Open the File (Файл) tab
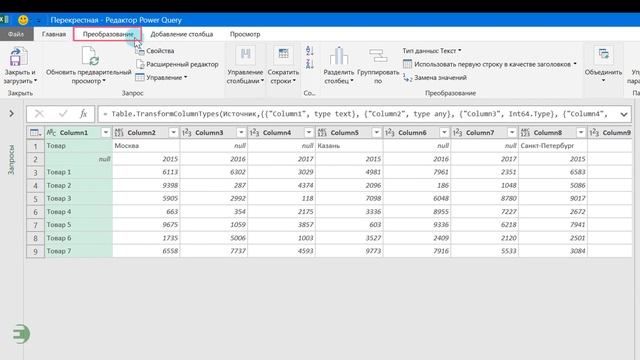The width and height of the screenshot is (640, 360). tap(16, 34)
